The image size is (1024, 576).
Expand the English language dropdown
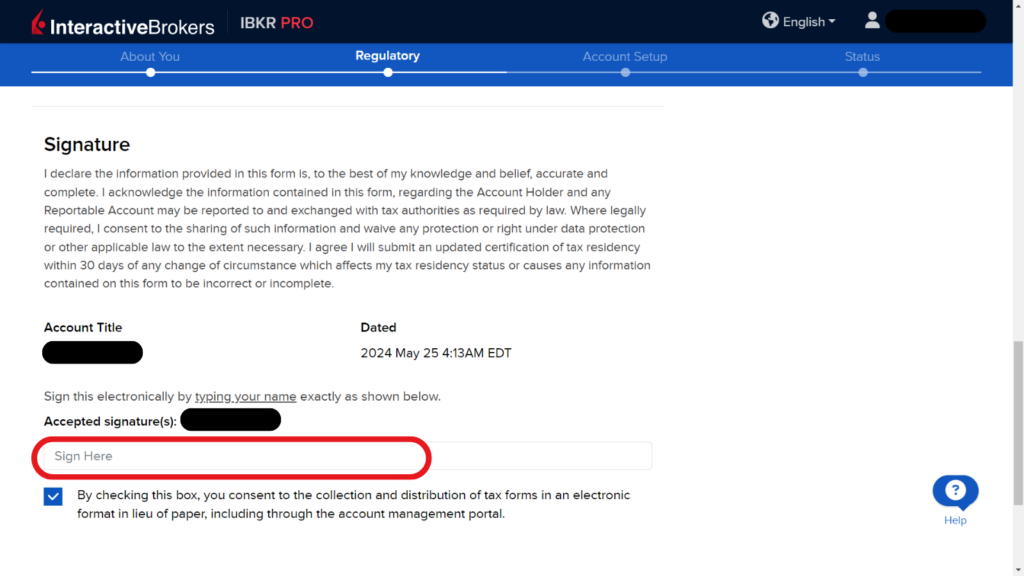coord(808,22)
